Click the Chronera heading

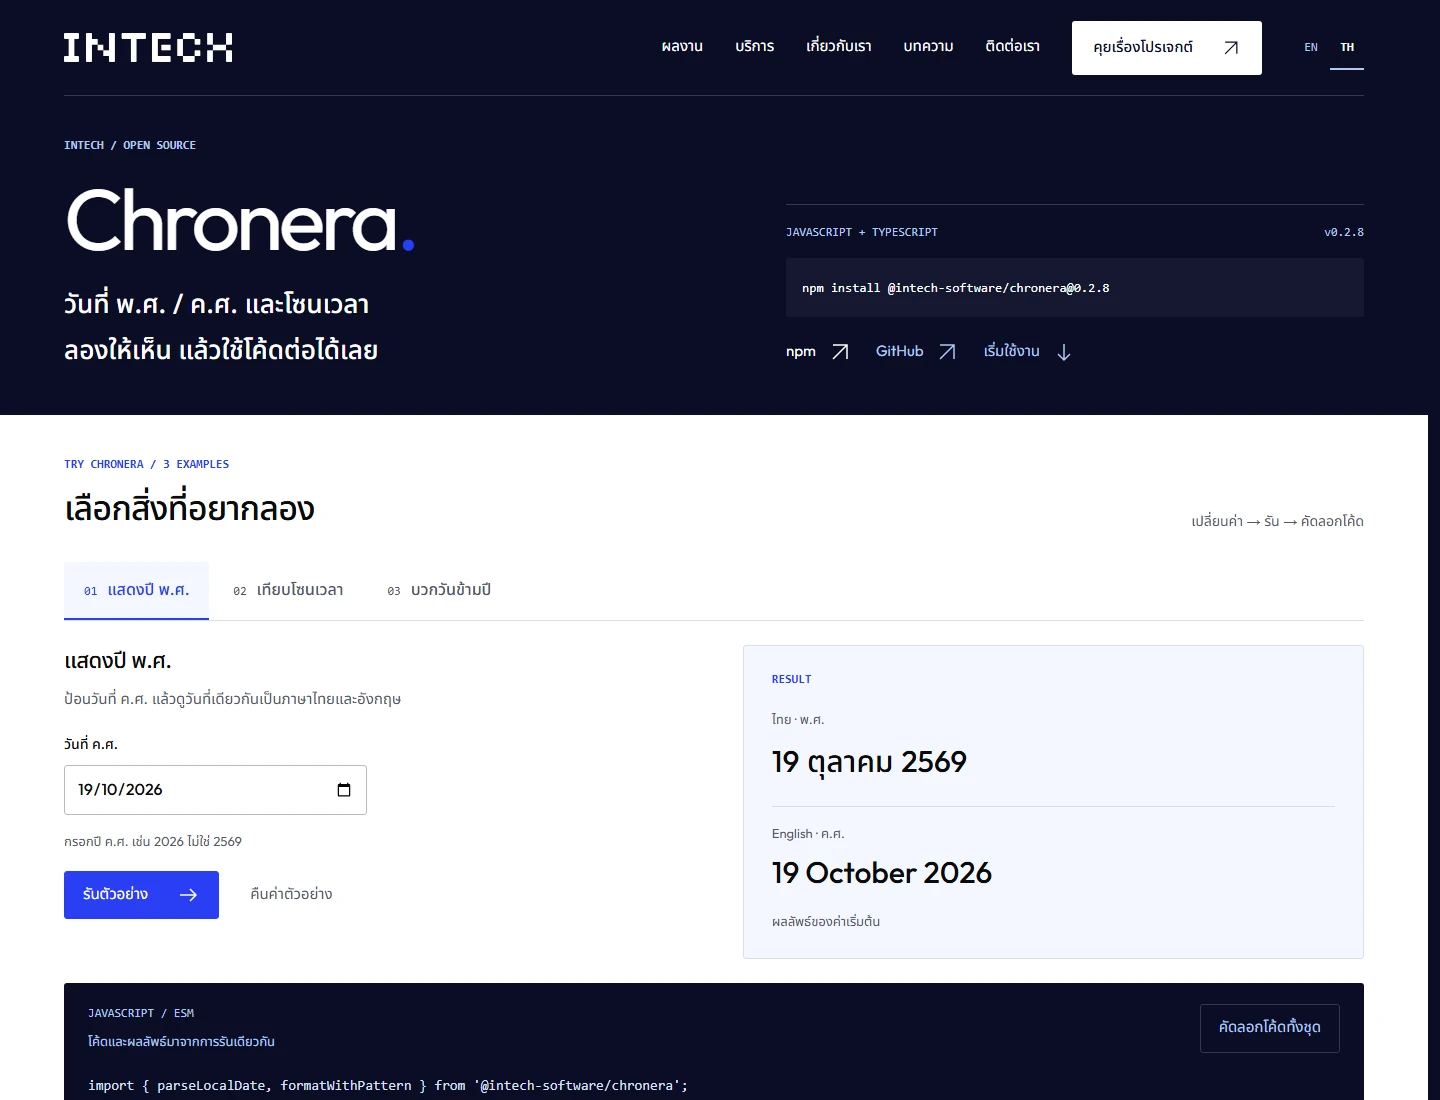(x=239, y=221)
